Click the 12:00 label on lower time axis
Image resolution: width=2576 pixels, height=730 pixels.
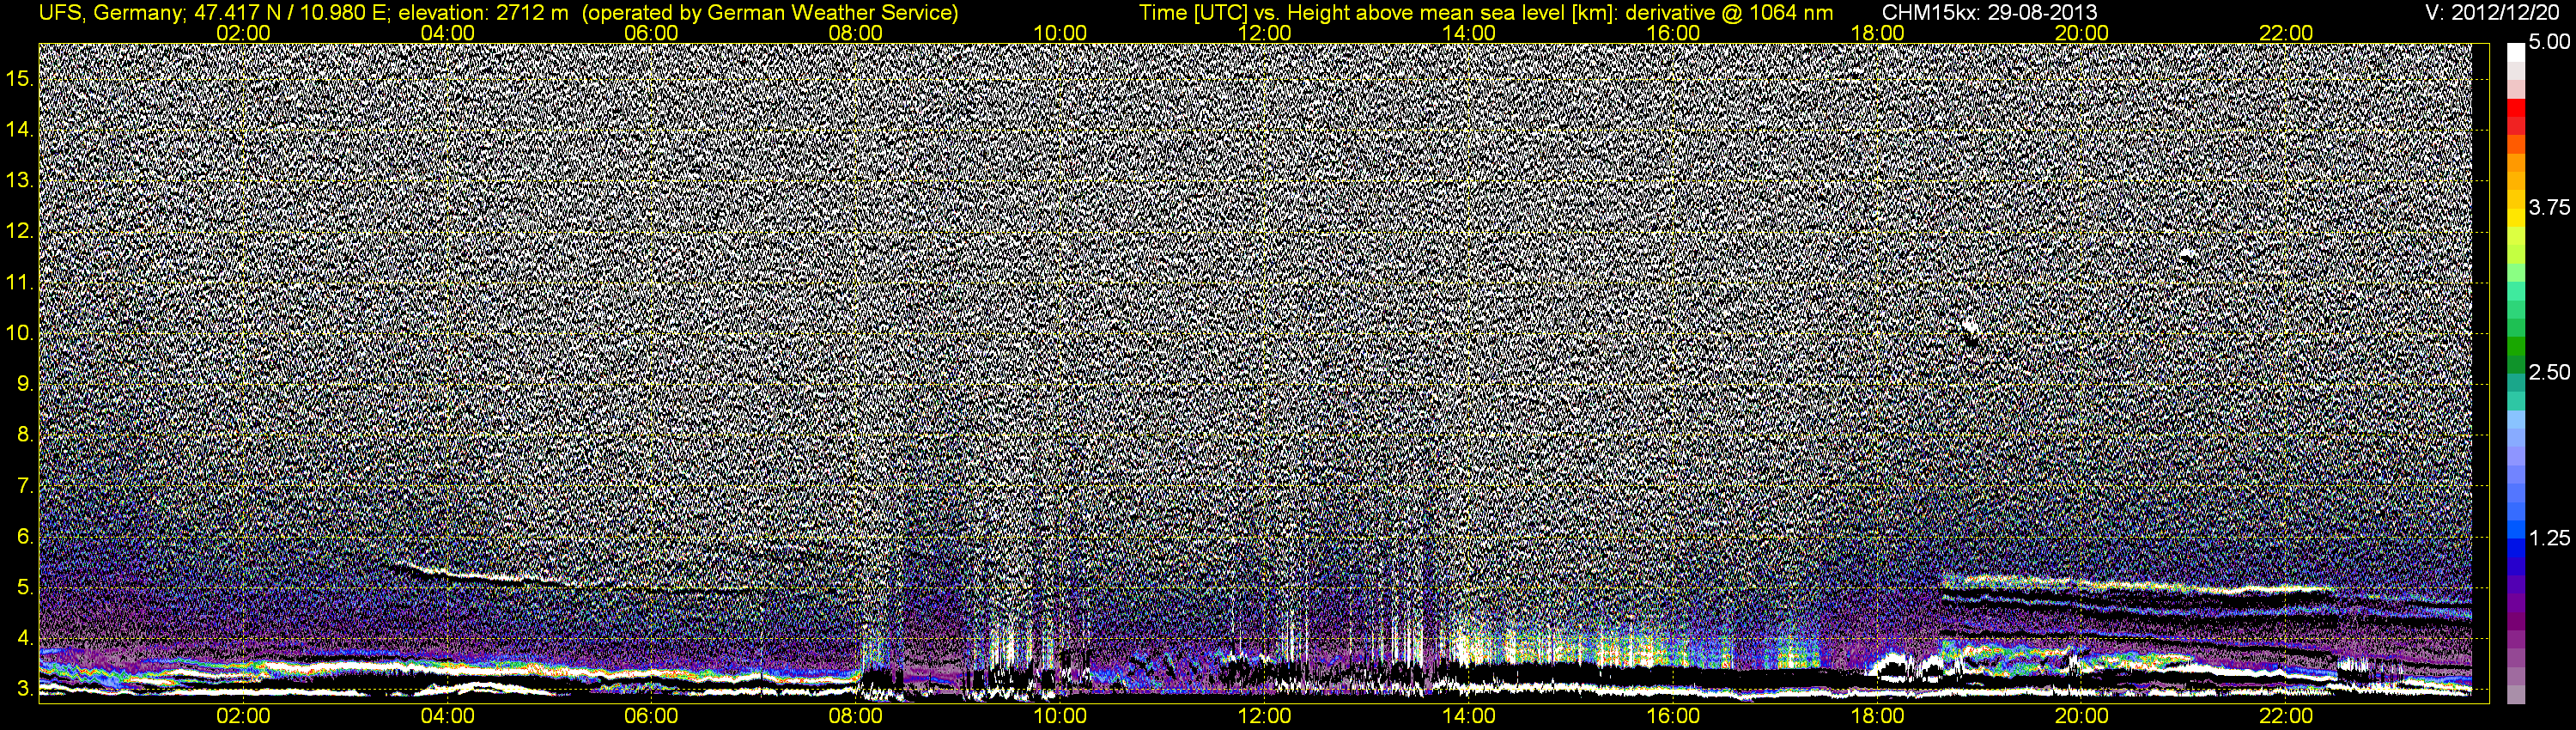point(1264,717)
